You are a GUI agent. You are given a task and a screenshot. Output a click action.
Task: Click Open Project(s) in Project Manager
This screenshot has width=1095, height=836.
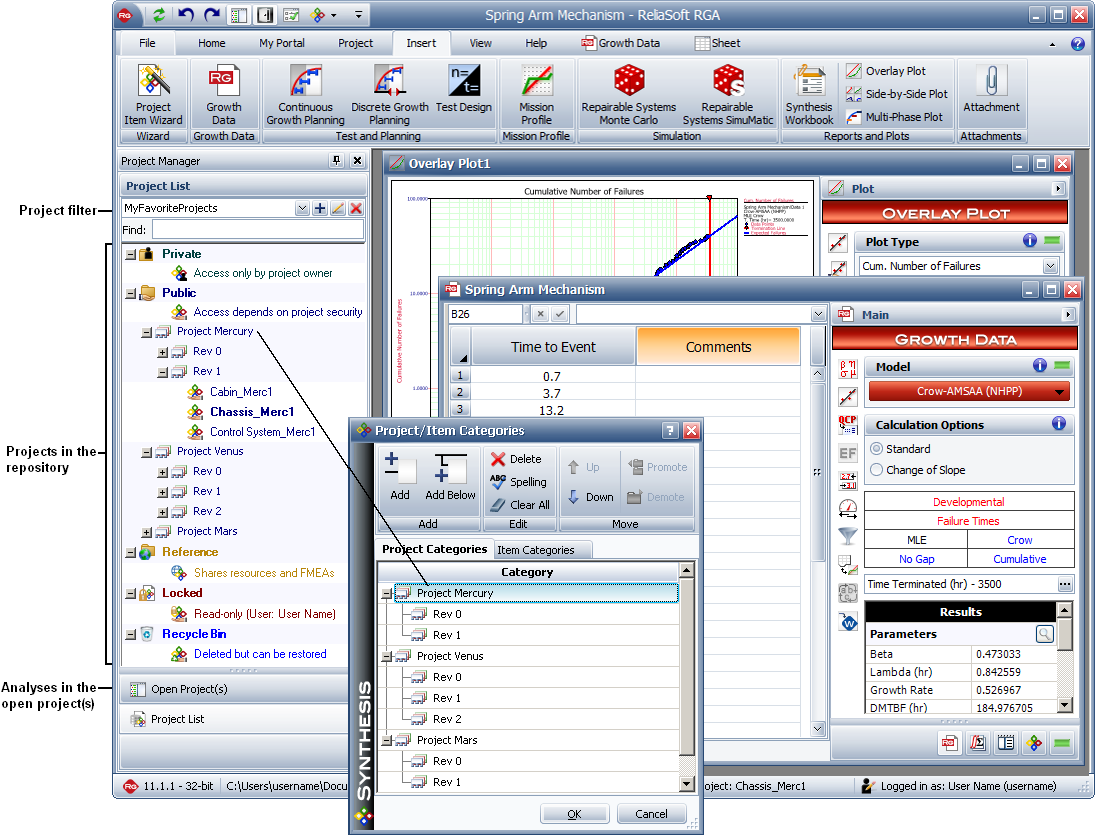[235, 689]
